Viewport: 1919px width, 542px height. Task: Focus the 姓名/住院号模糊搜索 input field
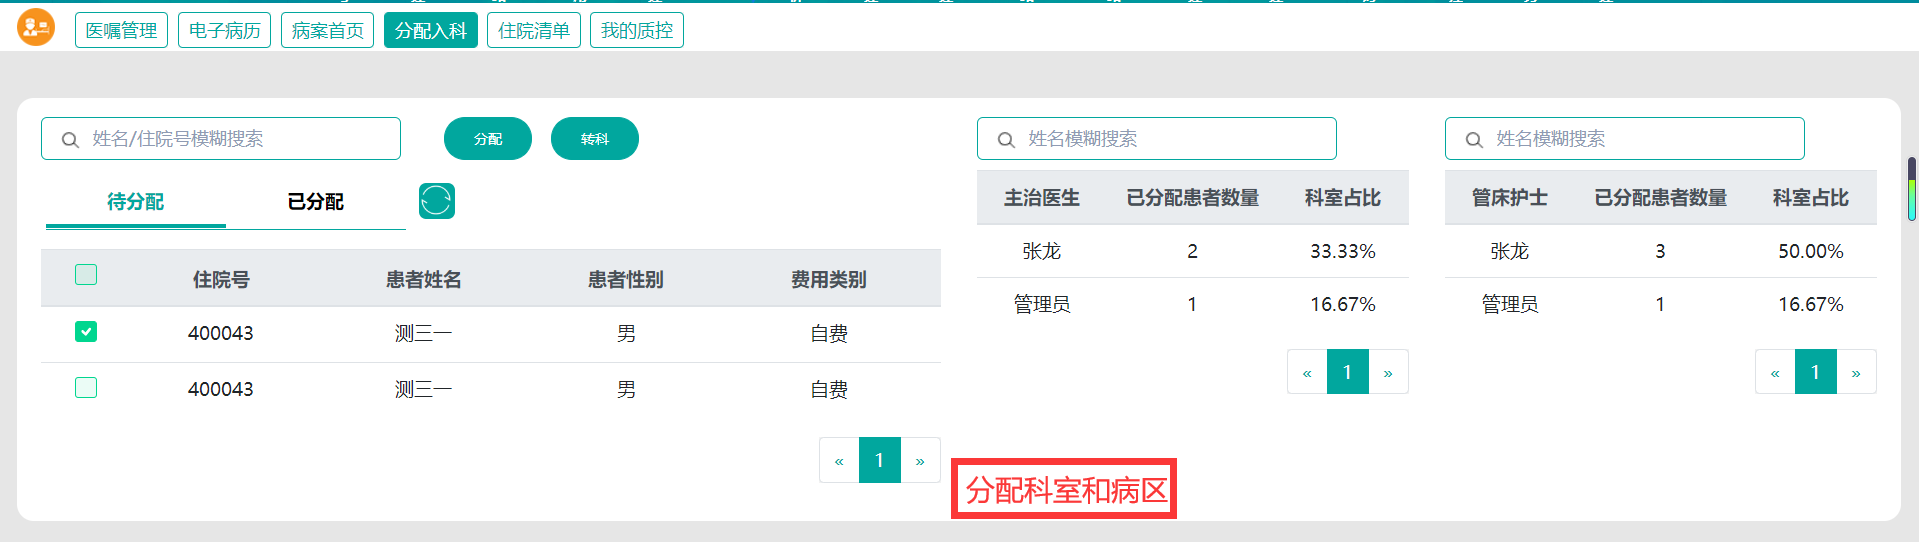(x=221, y=139)
